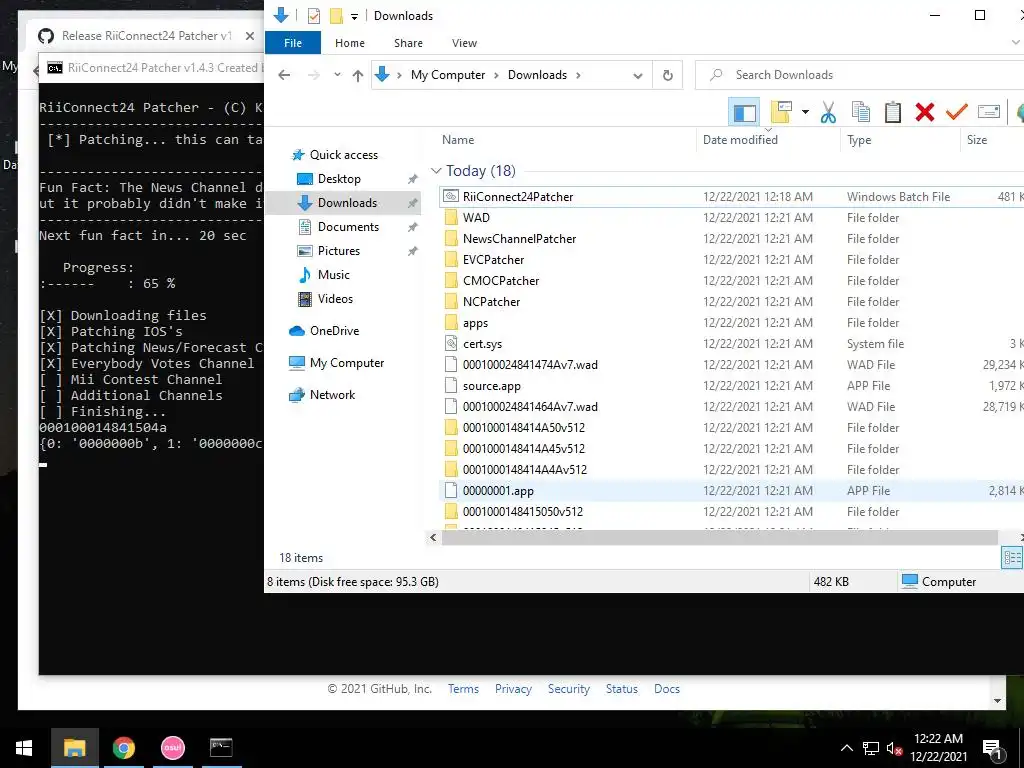Open the Security link on GitHub page

tap(568, 689)
